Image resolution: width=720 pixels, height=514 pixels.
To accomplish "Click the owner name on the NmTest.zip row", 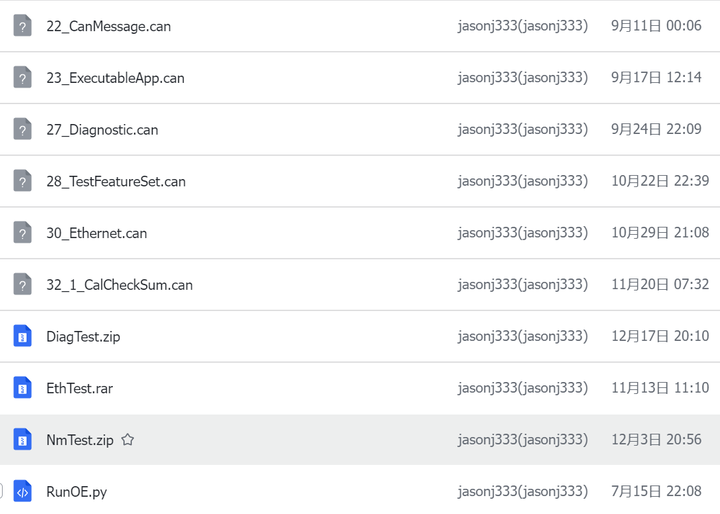I will point(522,440).
